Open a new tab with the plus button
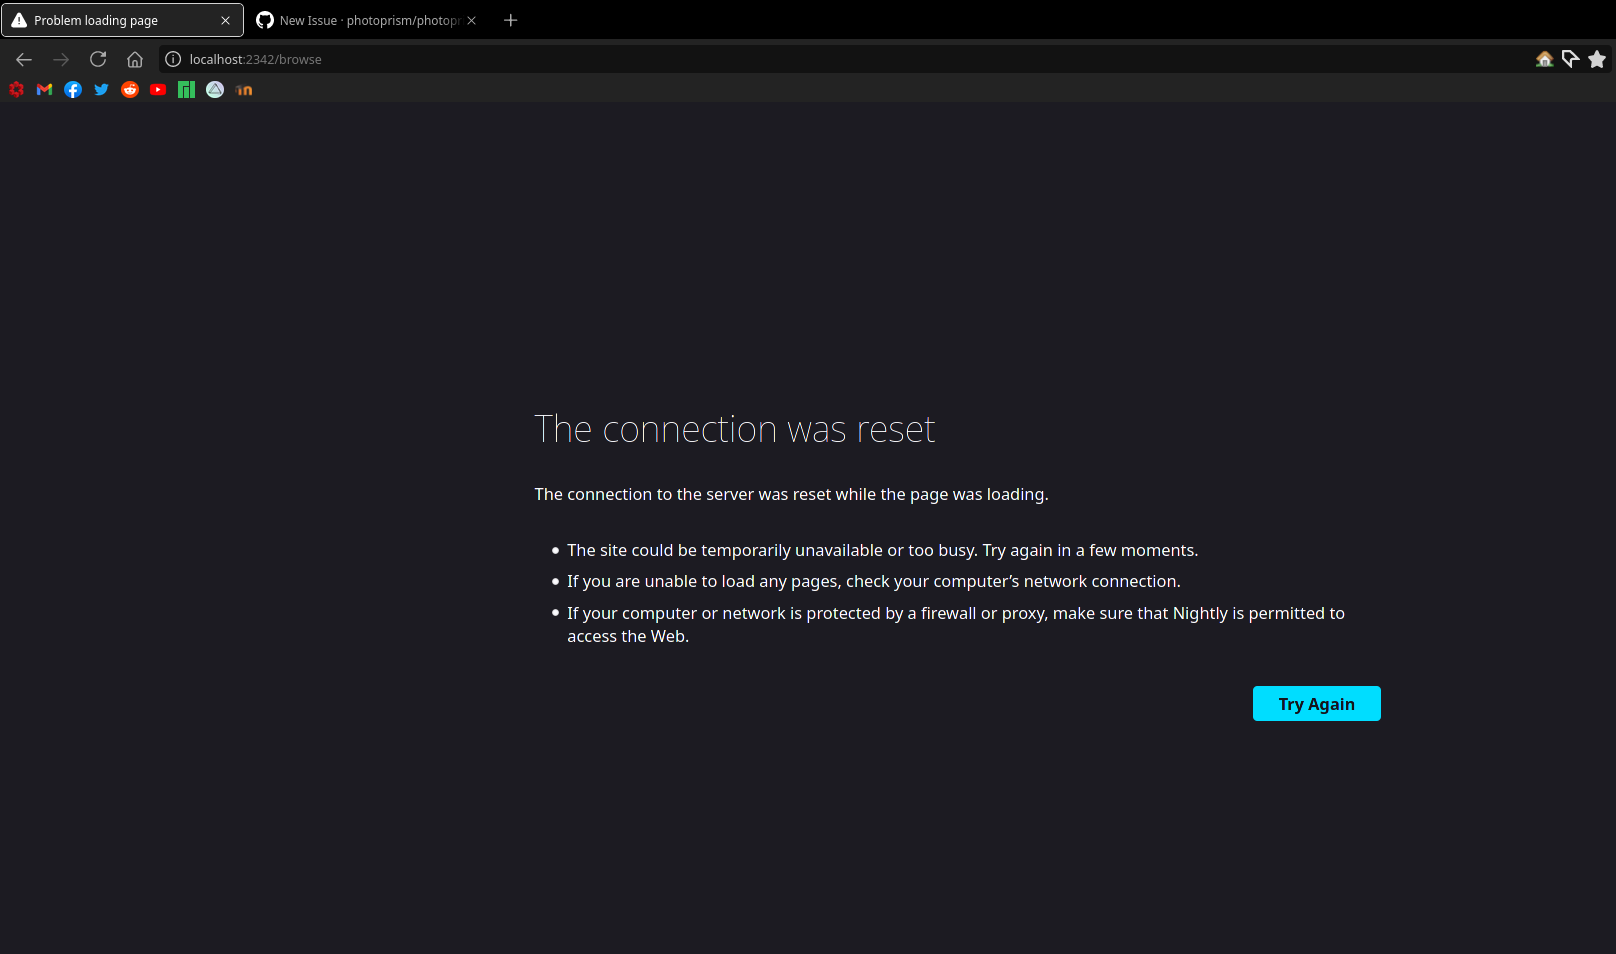Viewport: 1616px width, 954px height. [510, 20]
